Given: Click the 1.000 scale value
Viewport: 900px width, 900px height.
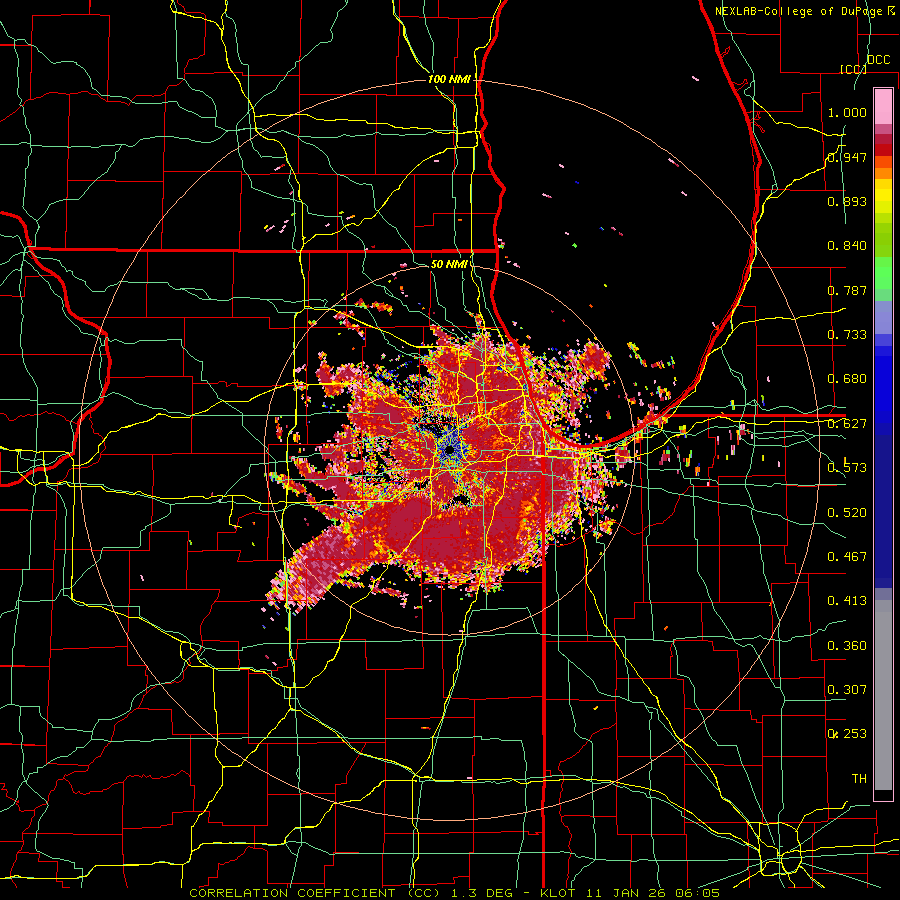Looking at the screenshot, I should coord(847,112).
